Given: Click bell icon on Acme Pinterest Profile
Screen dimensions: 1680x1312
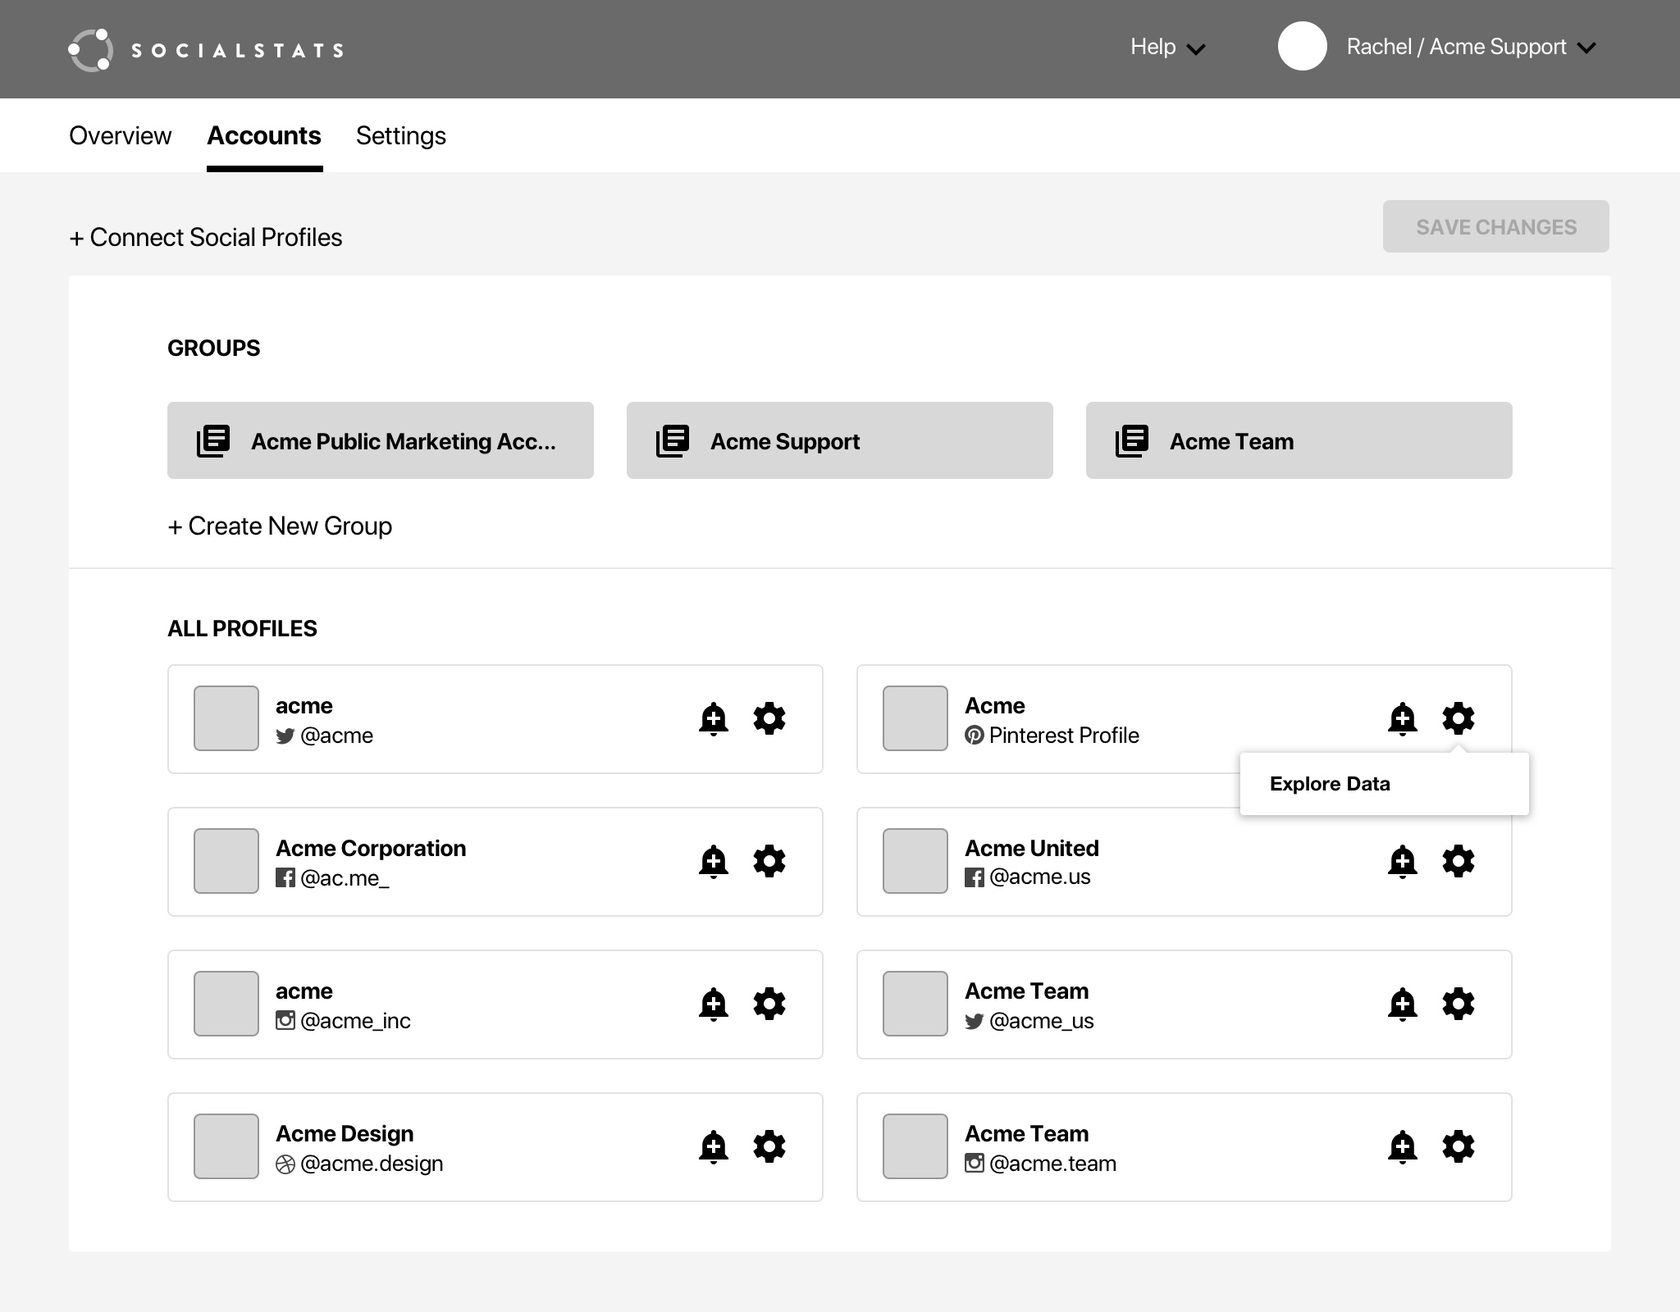Looking at the screenshot, I should coord(1402,718).
